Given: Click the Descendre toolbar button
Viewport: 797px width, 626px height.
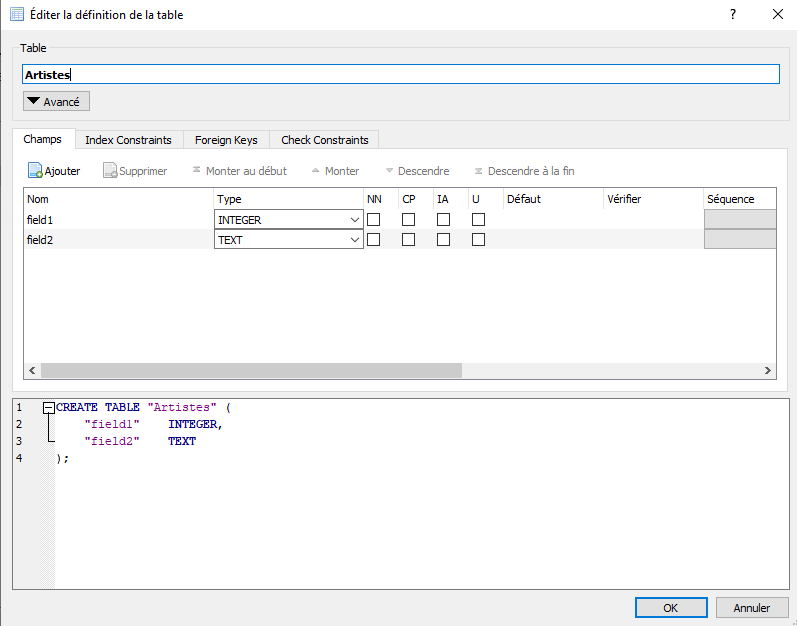Looking at the screenshot, I should pyautogui.click(x=417, y=171).
